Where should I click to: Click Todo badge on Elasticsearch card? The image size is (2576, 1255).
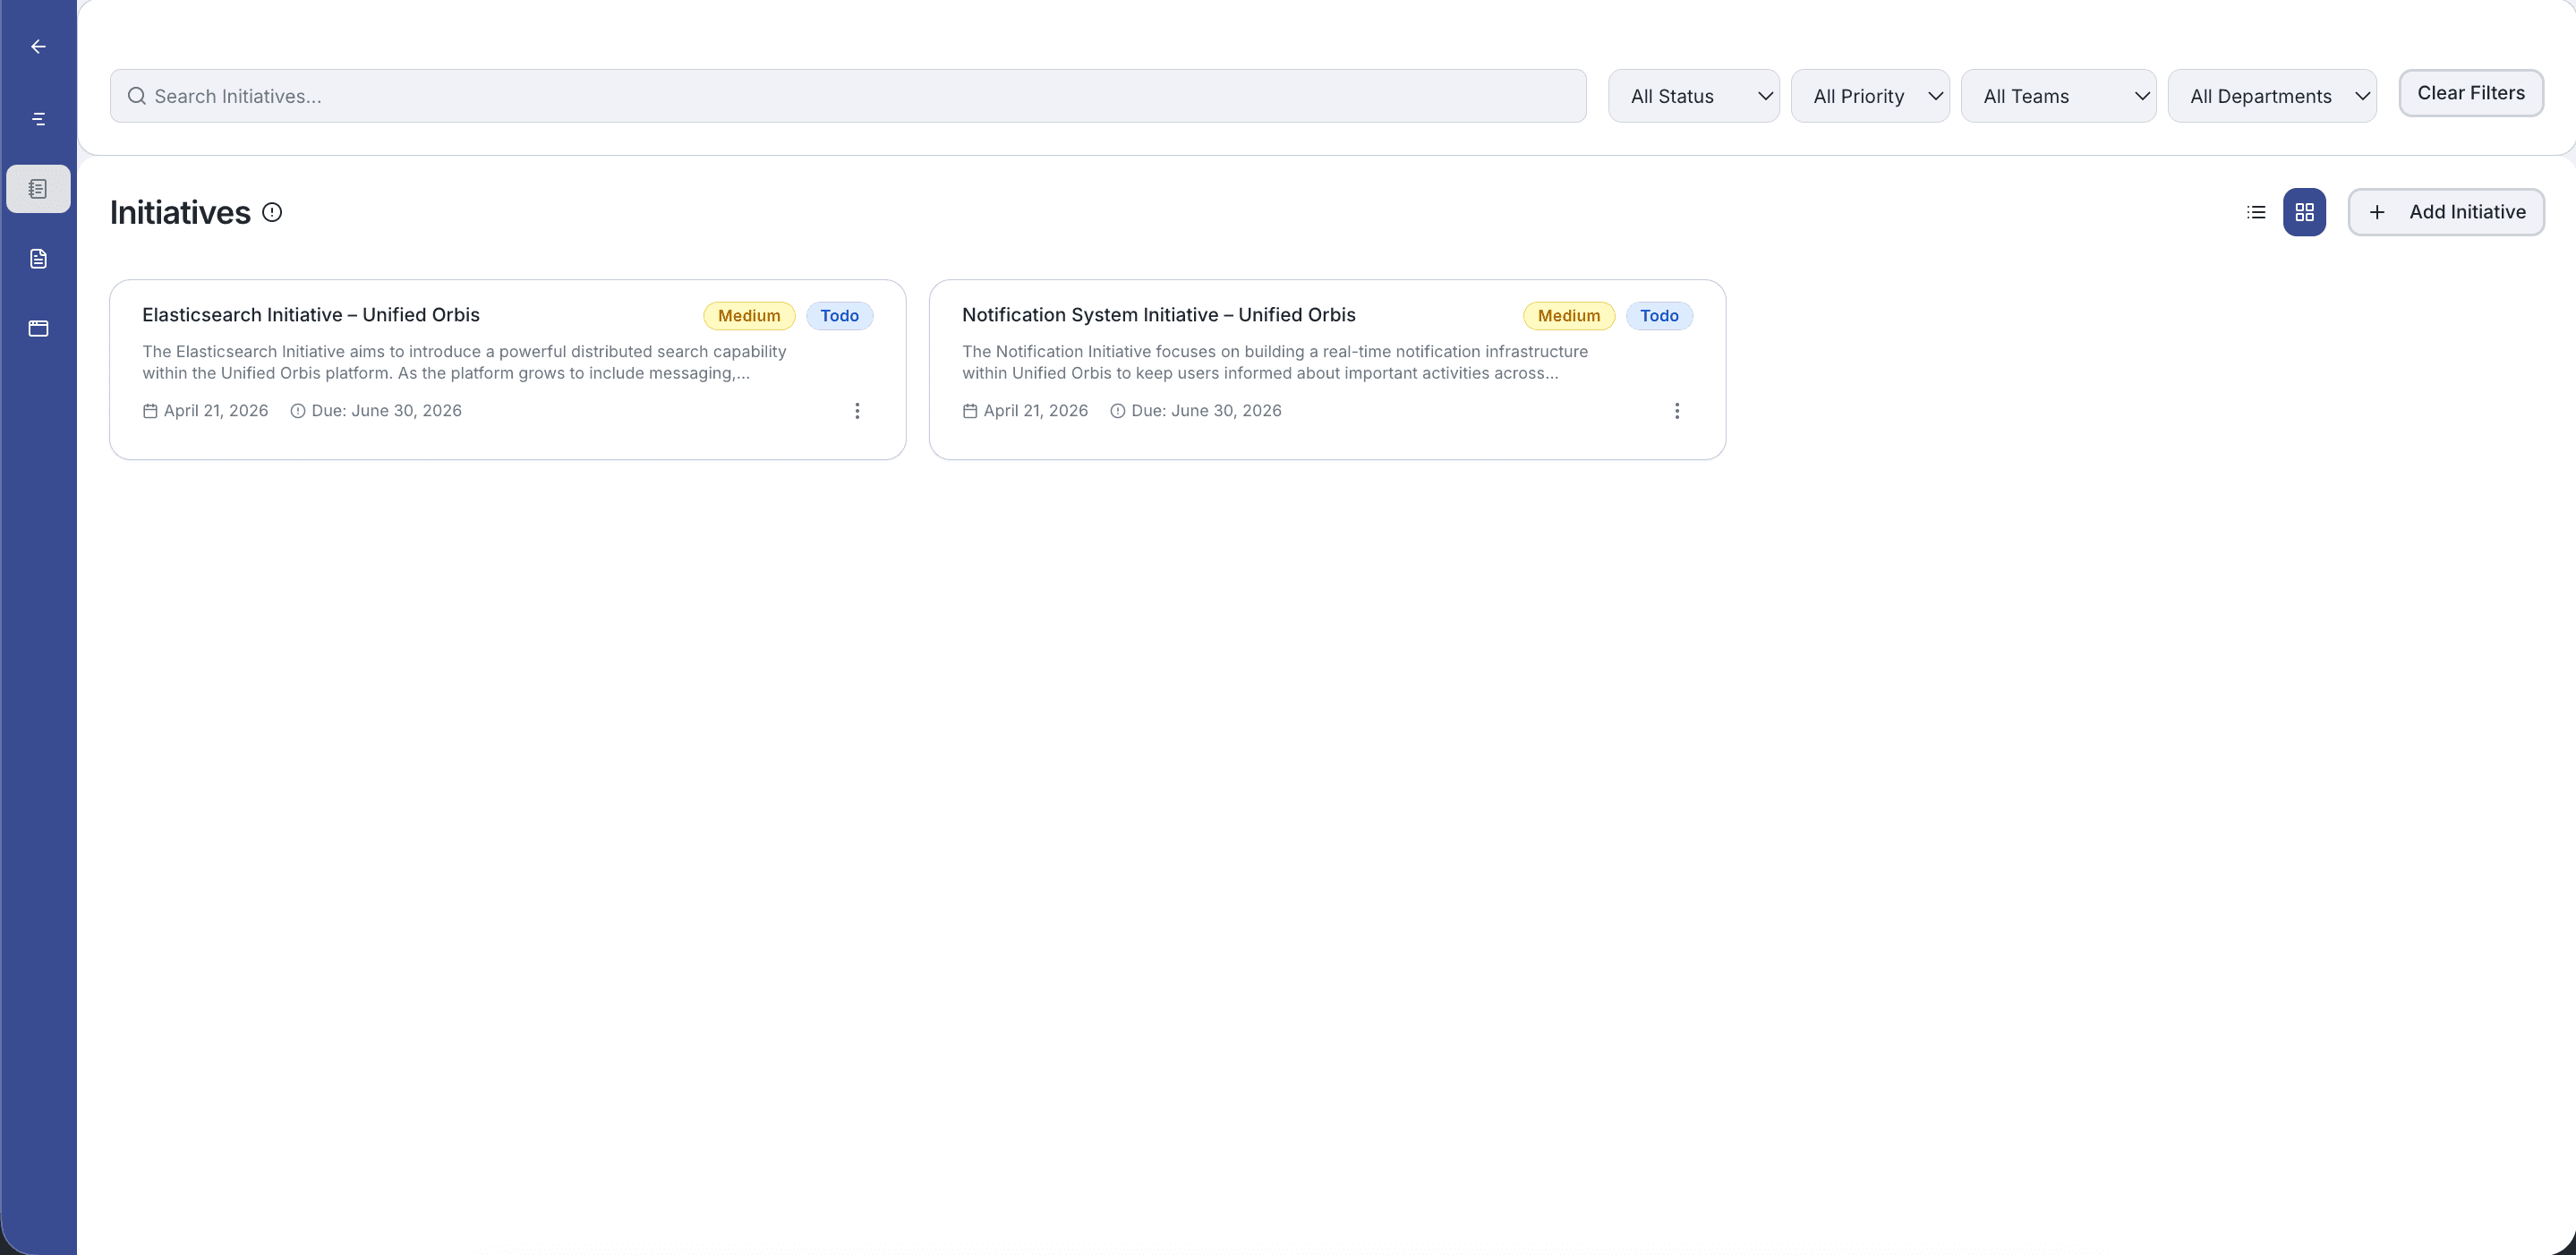coord(839,316)
